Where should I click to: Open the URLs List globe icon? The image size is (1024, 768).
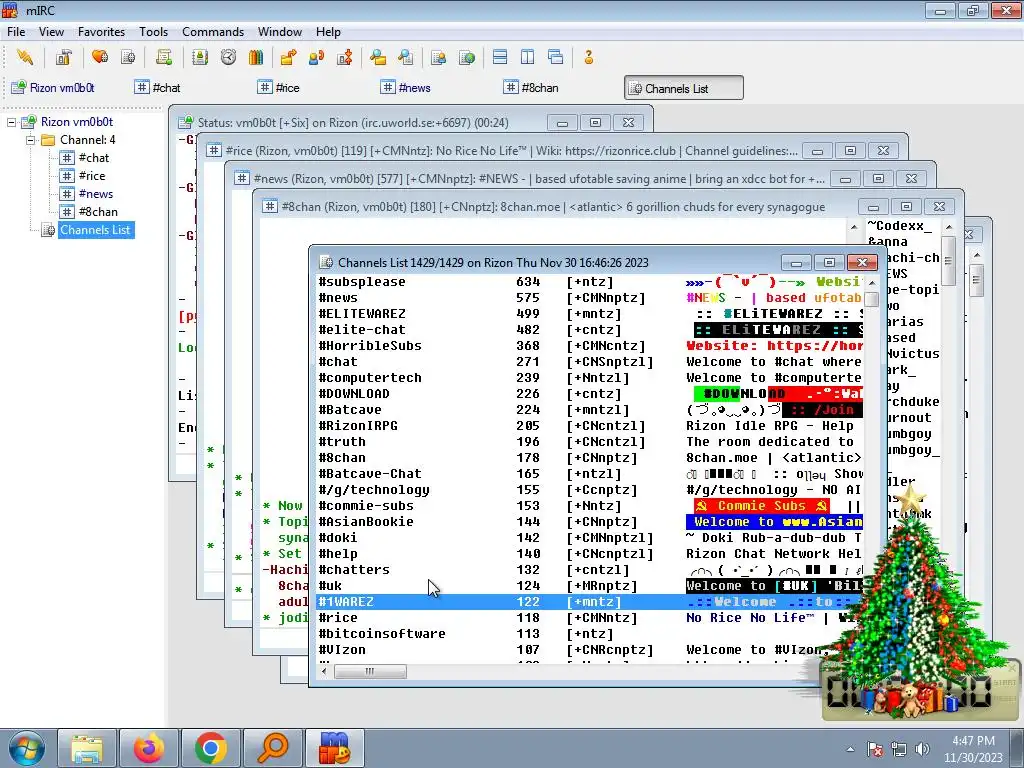coord(467,57)
